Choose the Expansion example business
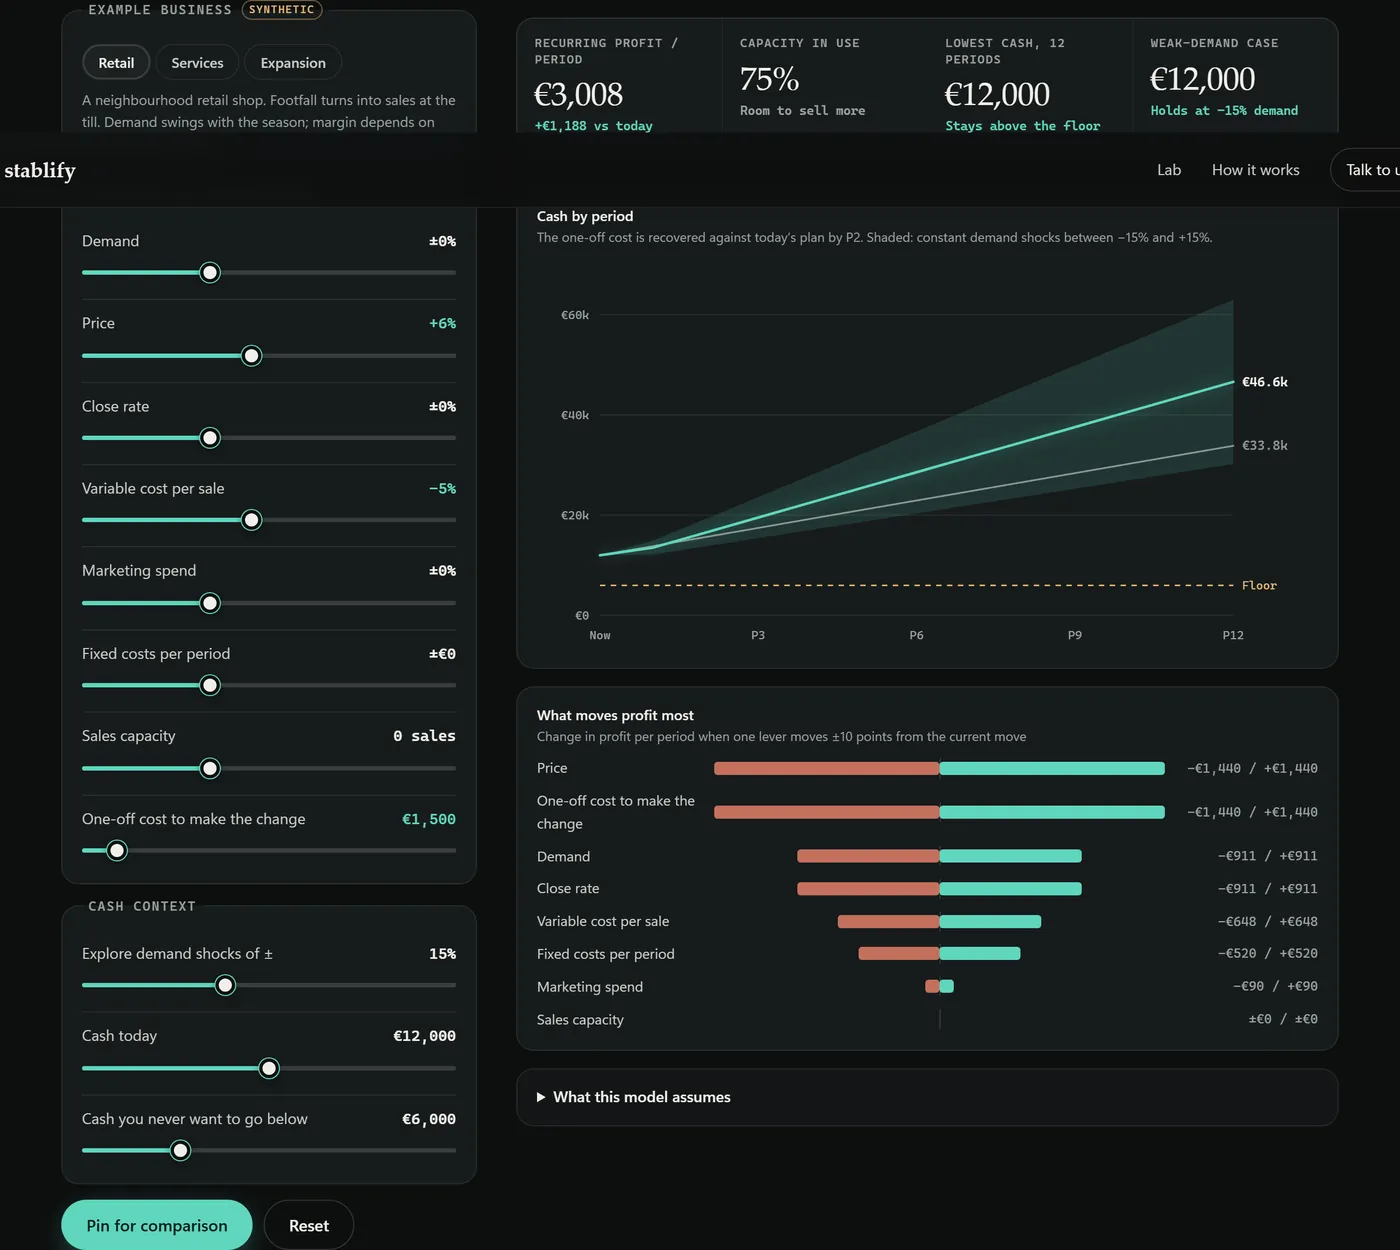The height and width of the screenshot is (1250, 1400). tap(293, 63)
